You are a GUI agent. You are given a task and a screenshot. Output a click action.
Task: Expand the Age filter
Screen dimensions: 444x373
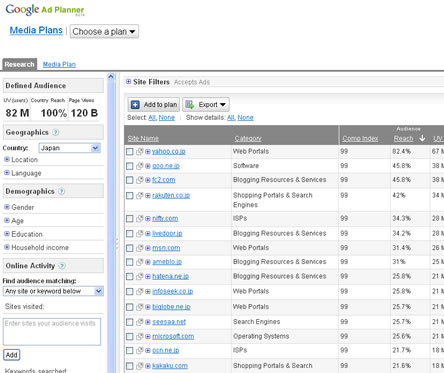click(x=7, y=220)
